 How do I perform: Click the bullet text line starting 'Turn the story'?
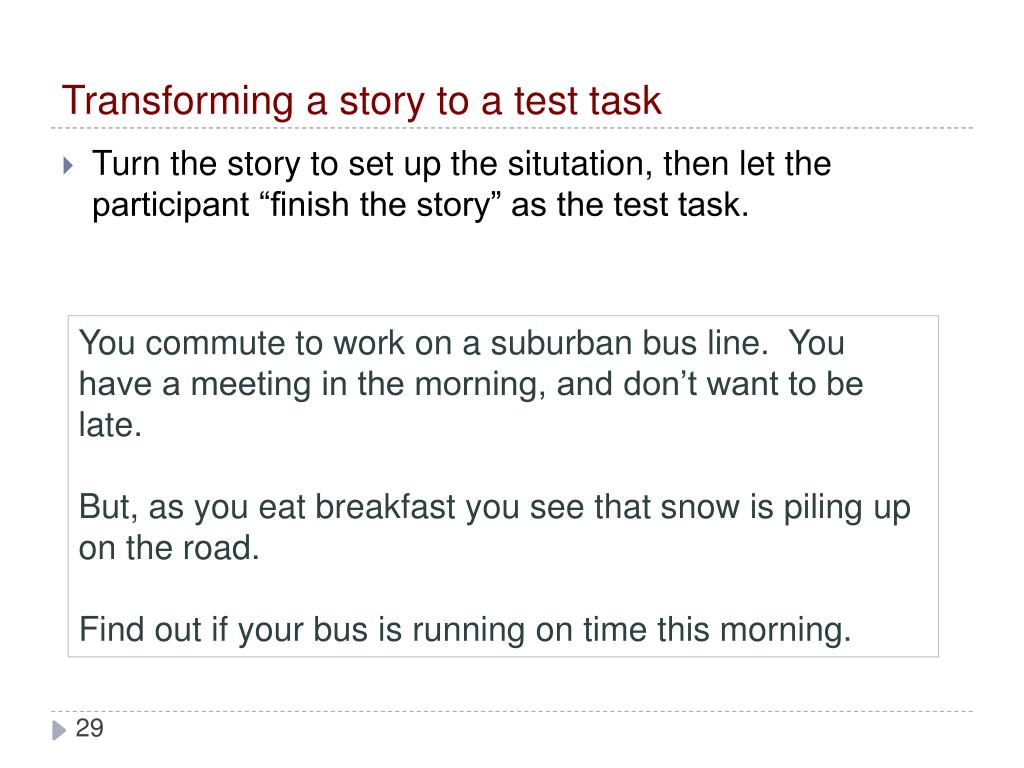tap(461, 163)
